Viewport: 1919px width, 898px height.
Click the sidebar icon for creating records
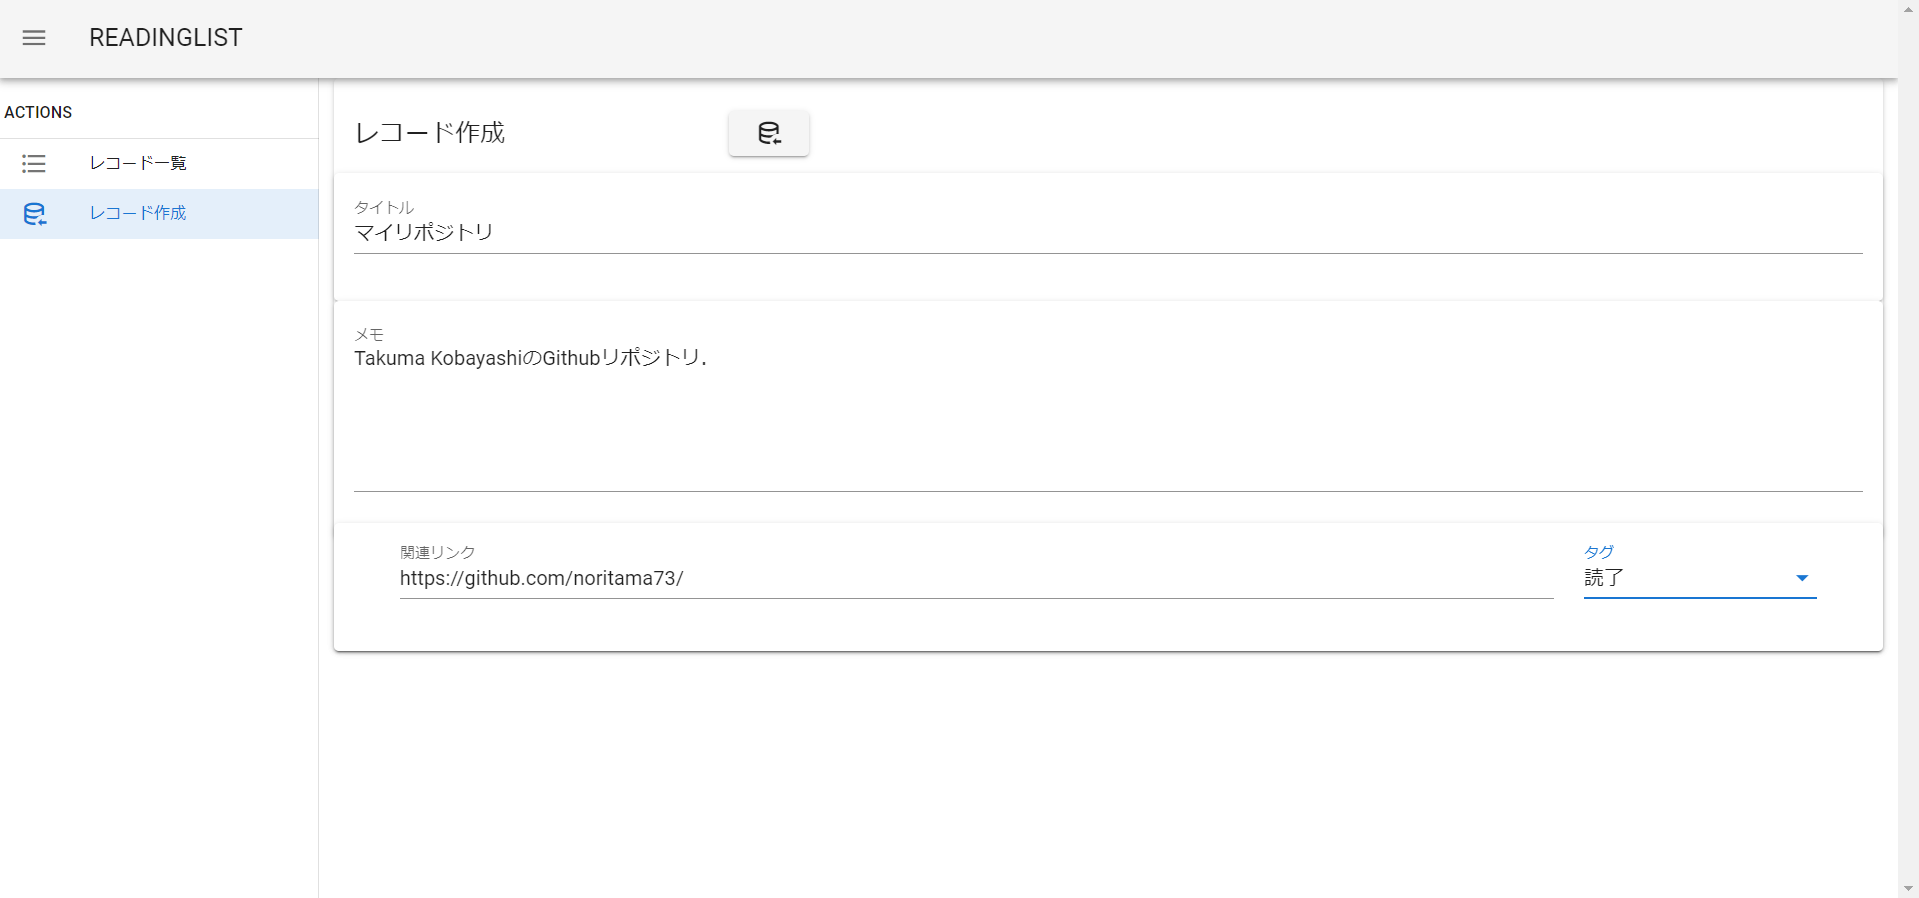tap(34, 214)
